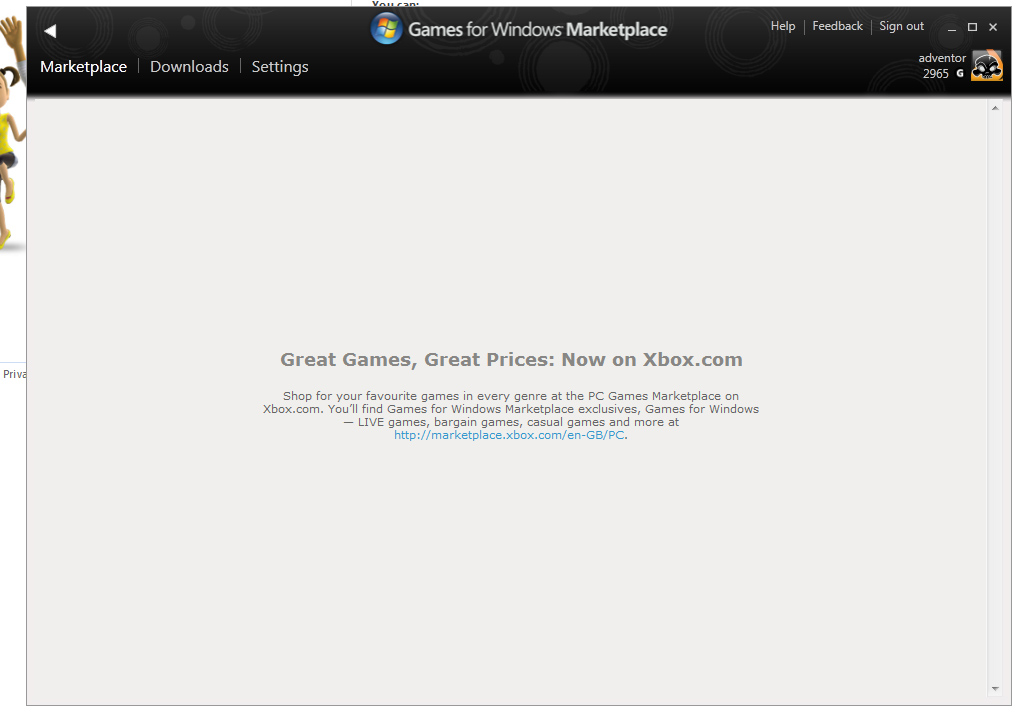This screenshot has height=715, width=1031.
Task: Click the Windows logo orb icon
Action: [387, 29]
